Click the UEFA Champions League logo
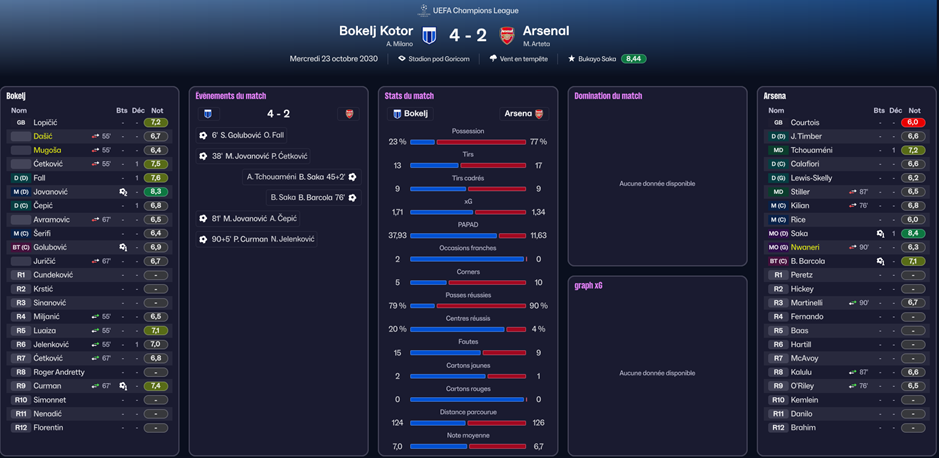939x458 pixels. click(x=424, y=9)
